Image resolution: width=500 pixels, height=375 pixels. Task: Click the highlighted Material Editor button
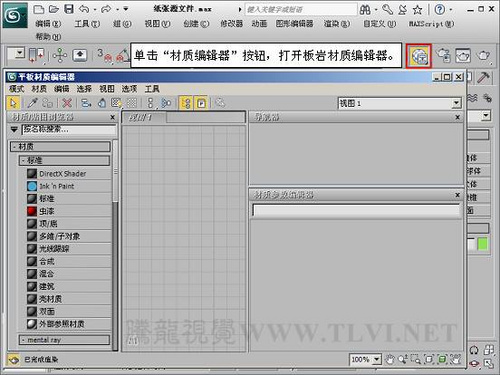tap(419, 56)
